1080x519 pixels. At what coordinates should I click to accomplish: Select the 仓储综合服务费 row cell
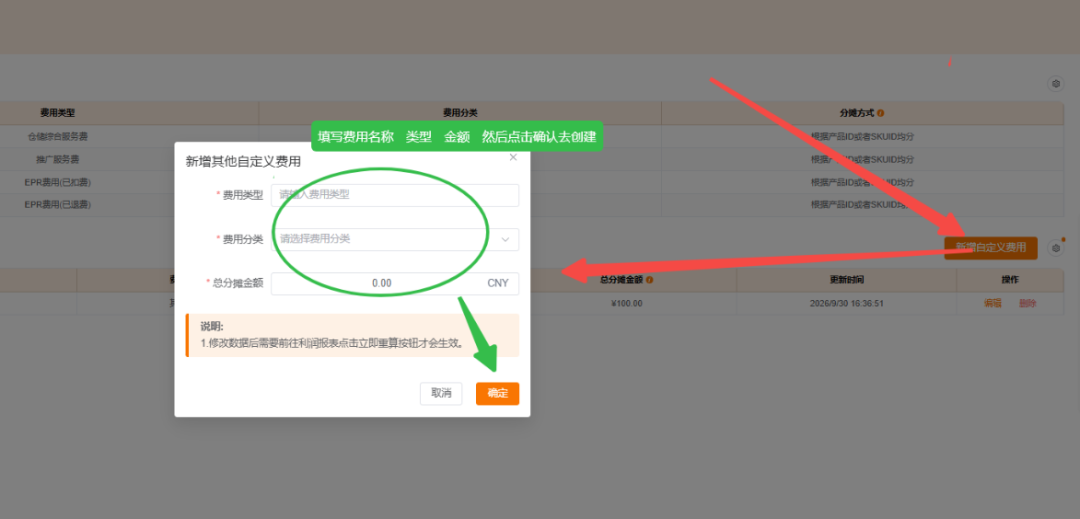(x=58, y=136)
